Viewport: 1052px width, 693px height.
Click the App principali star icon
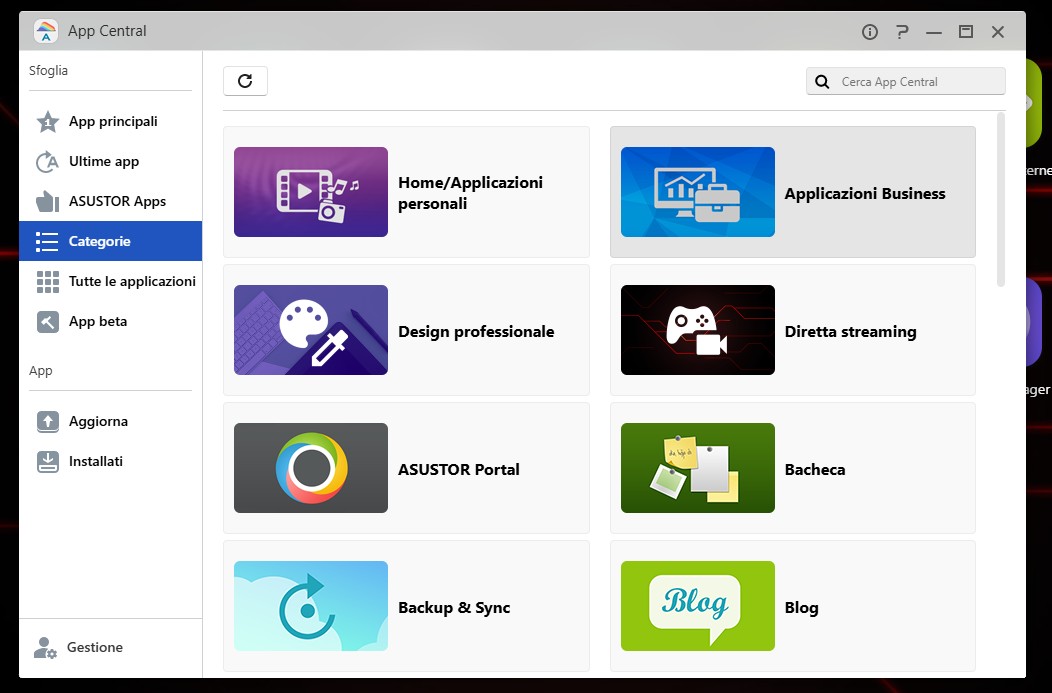pos(48,121)
